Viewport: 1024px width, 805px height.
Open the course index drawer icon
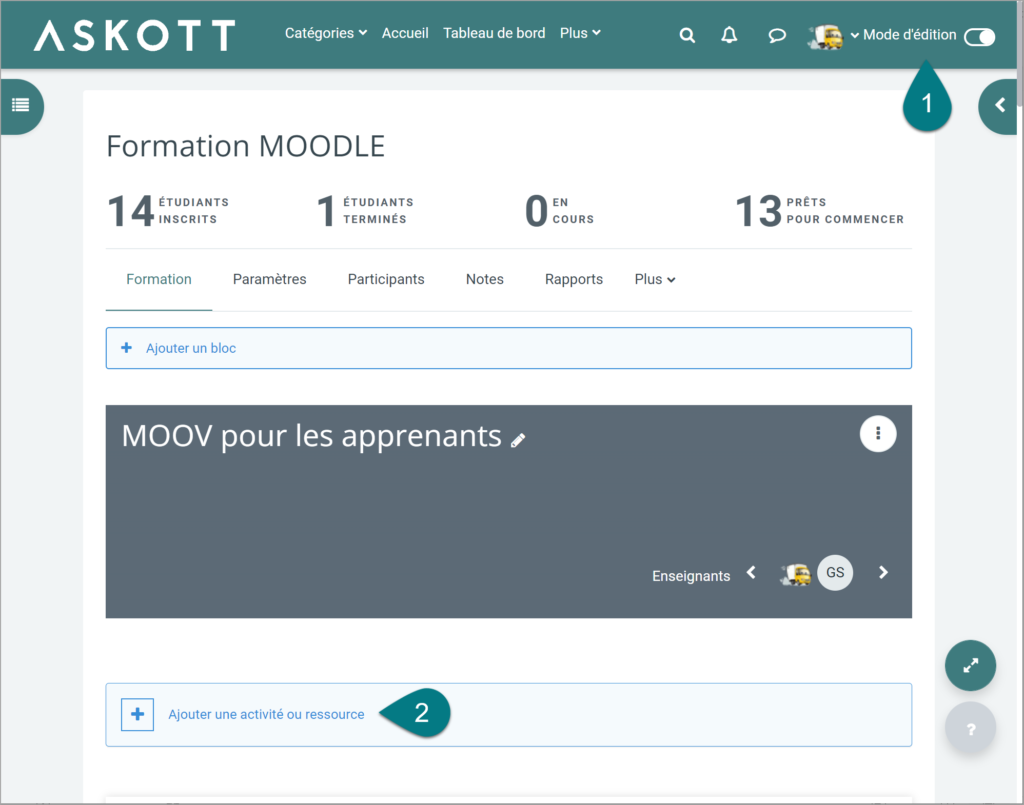click(x=20, y=105)
